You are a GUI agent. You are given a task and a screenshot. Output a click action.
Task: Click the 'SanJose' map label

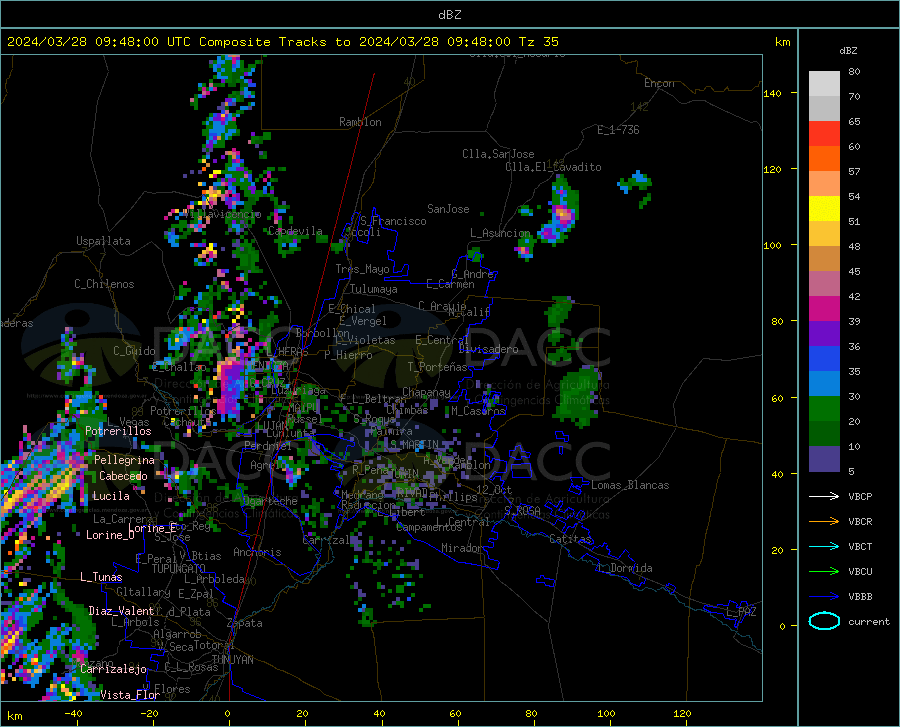coord(448,209)
